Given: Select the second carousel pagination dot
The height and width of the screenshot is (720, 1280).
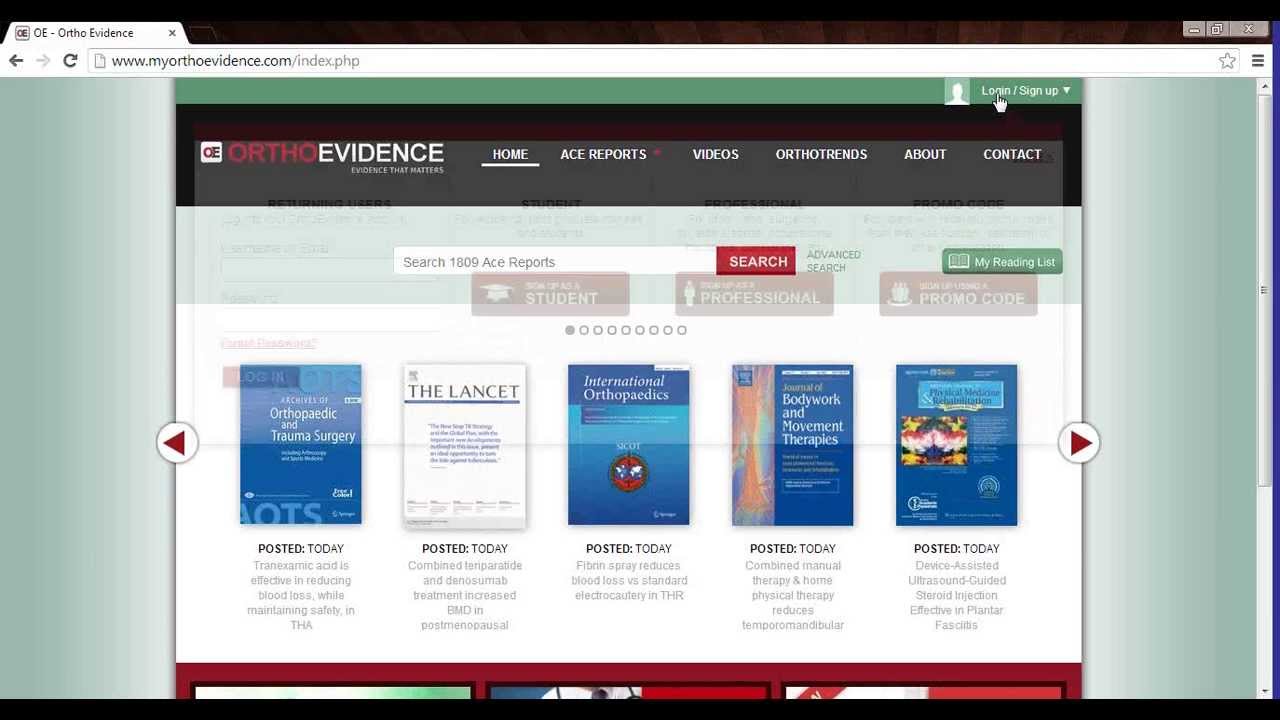Looking at the screenshot, I should coord(584,330).
